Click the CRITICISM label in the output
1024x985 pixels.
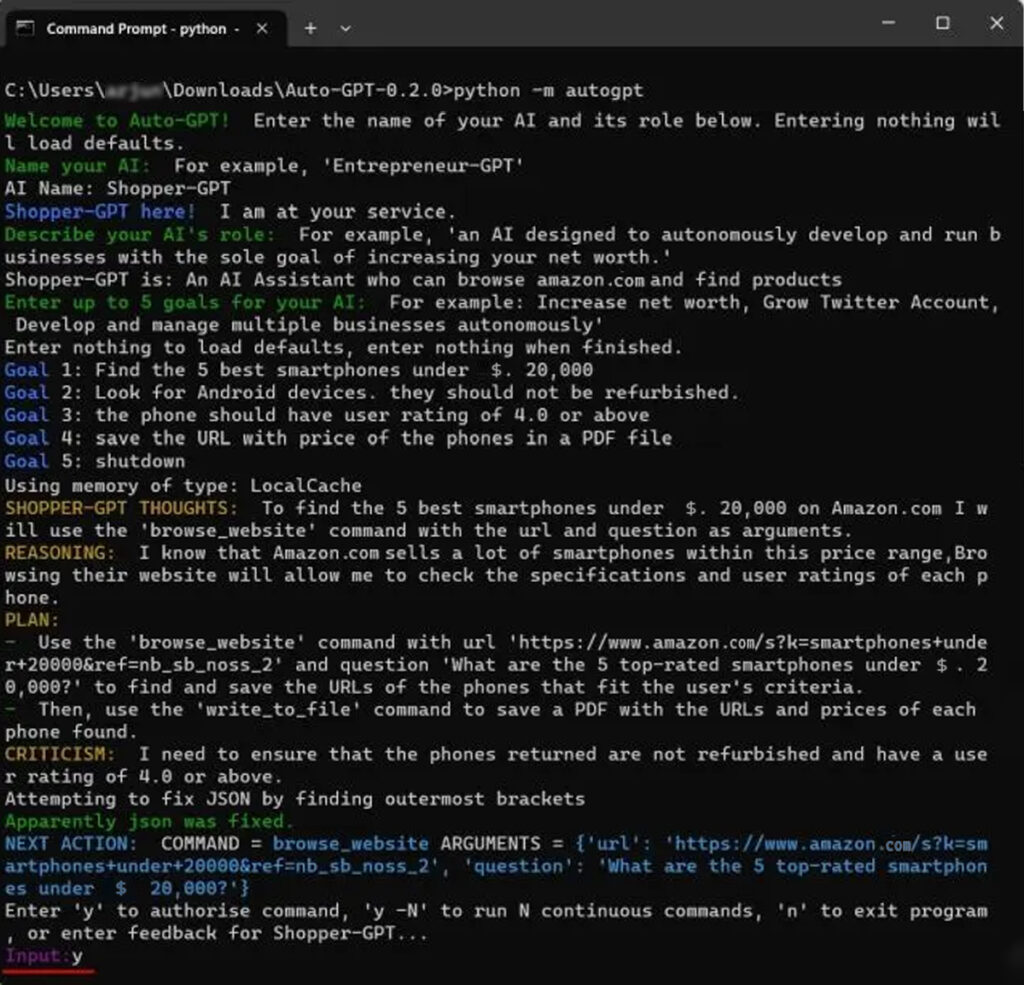tap(56, 754)
